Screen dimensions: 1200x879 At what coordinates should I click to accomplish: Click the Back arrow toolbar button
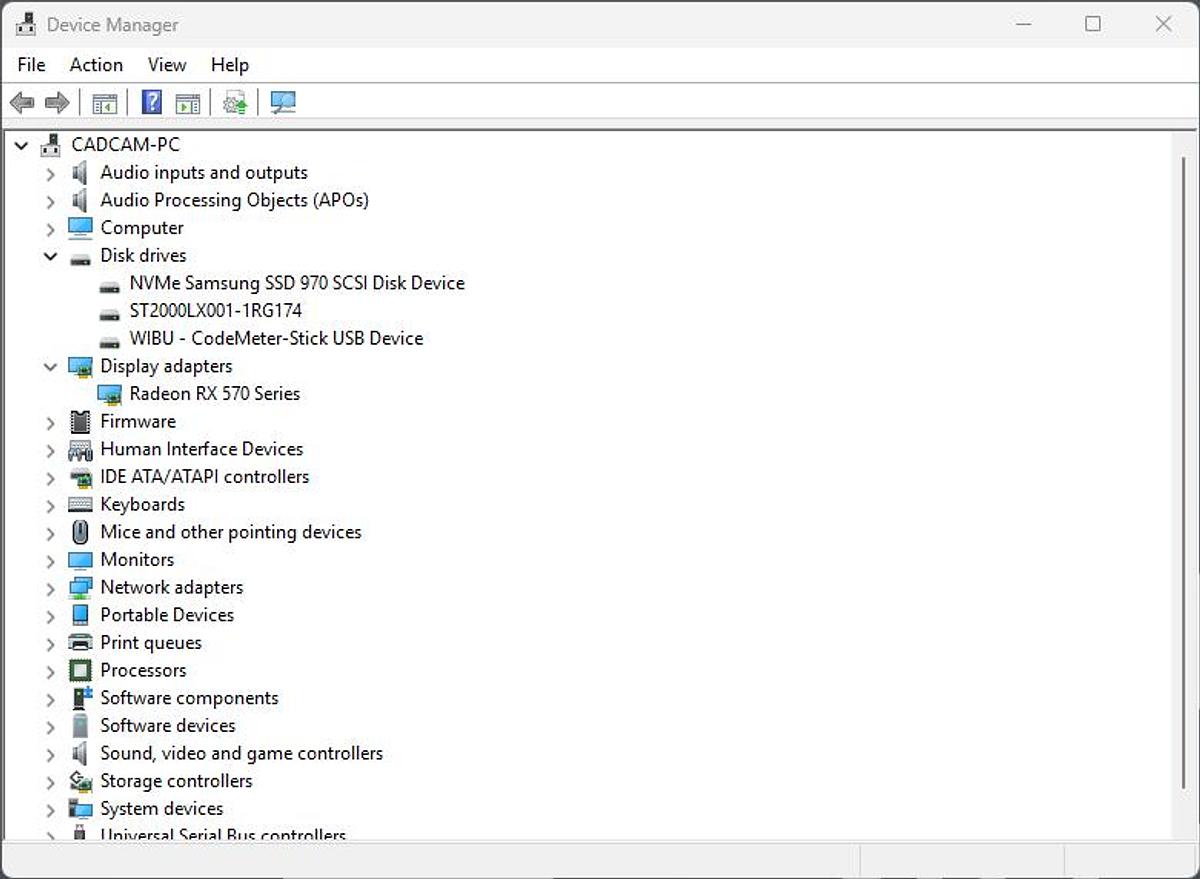coord(22,103)
